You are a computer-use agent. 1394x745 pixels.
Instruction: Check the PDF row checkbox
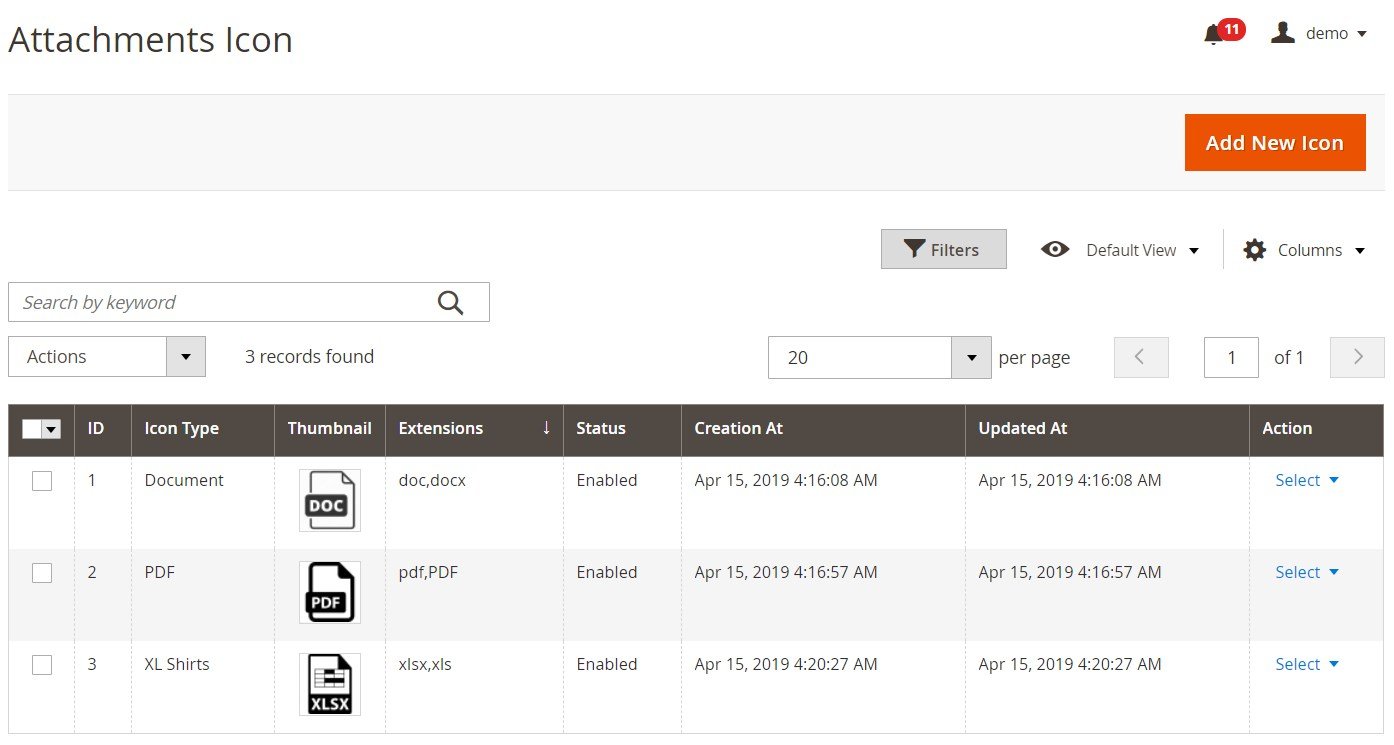point(42,573)
